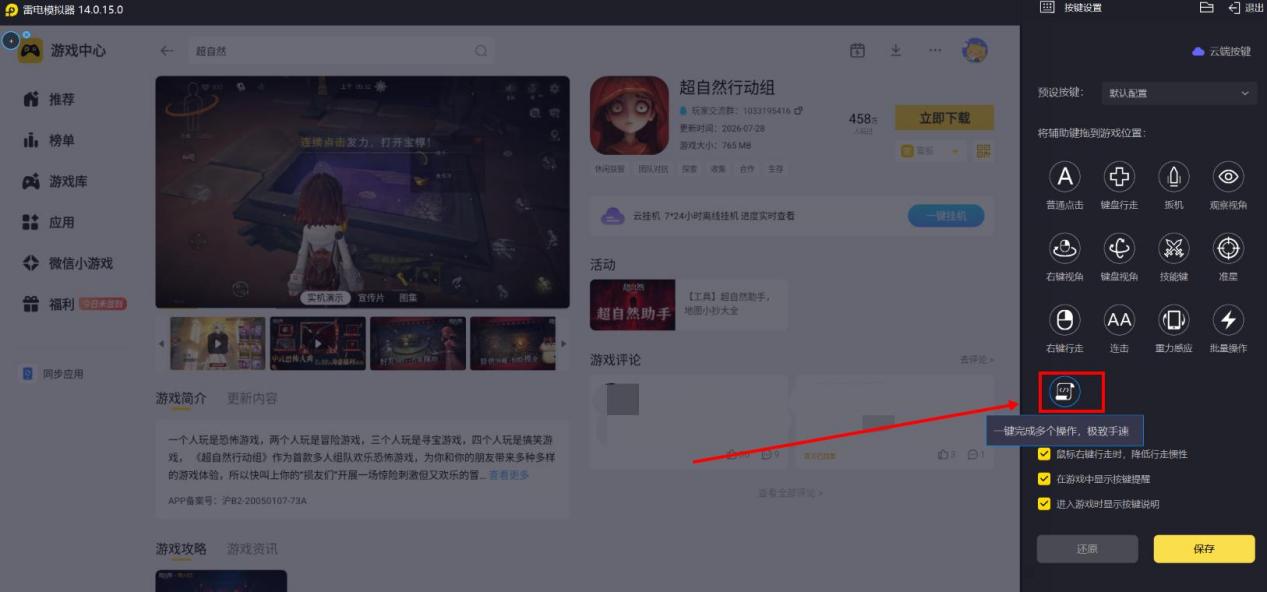Click the yellow 保存 save button
This screenshot has width=1267, height=592.
[1204, 548]
